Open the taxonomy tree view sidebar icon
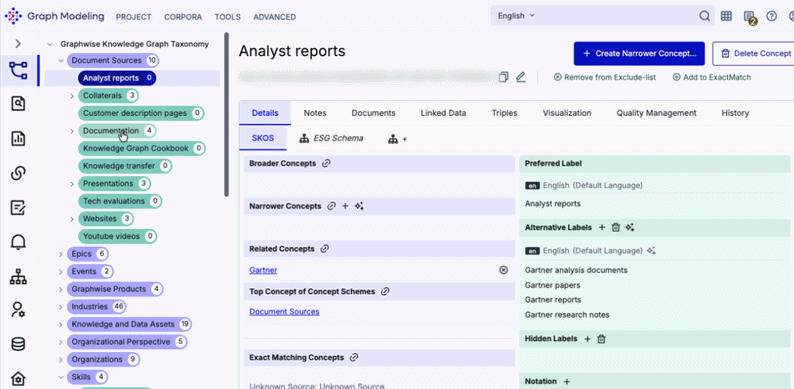Image resolution: width=794 pixels, height=389 pixels. pos(18,70)
